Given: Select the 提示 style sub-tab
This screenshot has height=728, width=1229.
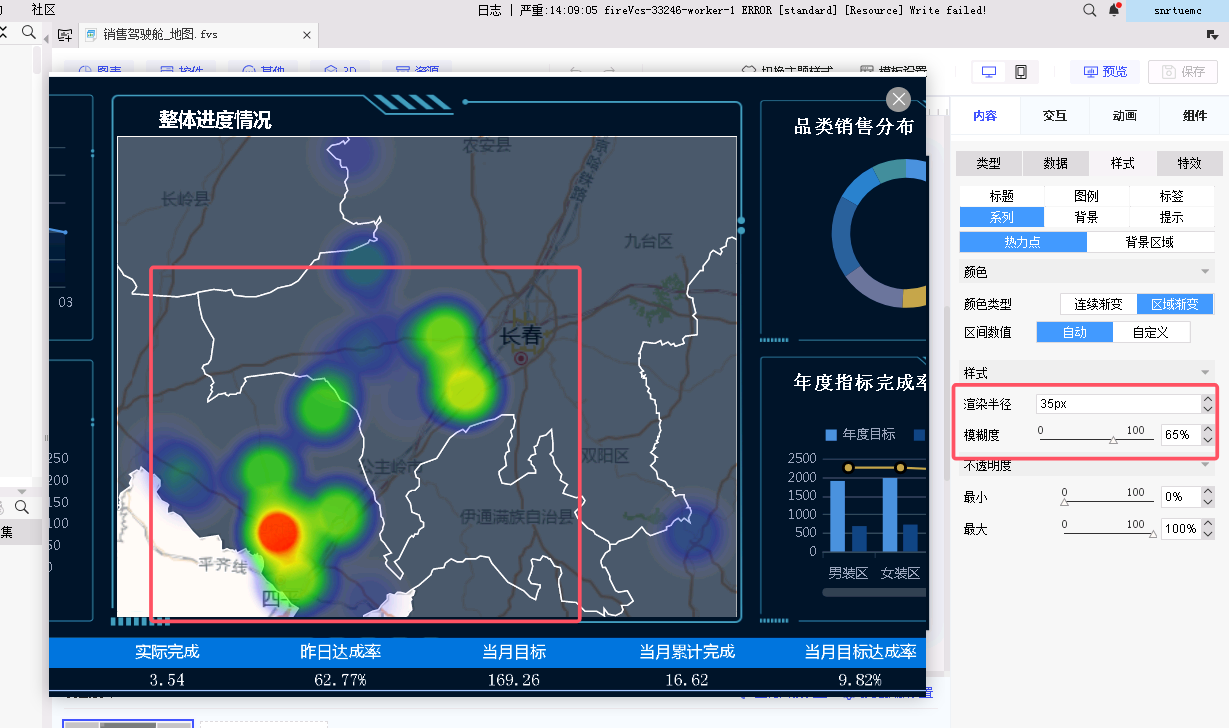Looking at the screenshot, I should click(1171, 217).
